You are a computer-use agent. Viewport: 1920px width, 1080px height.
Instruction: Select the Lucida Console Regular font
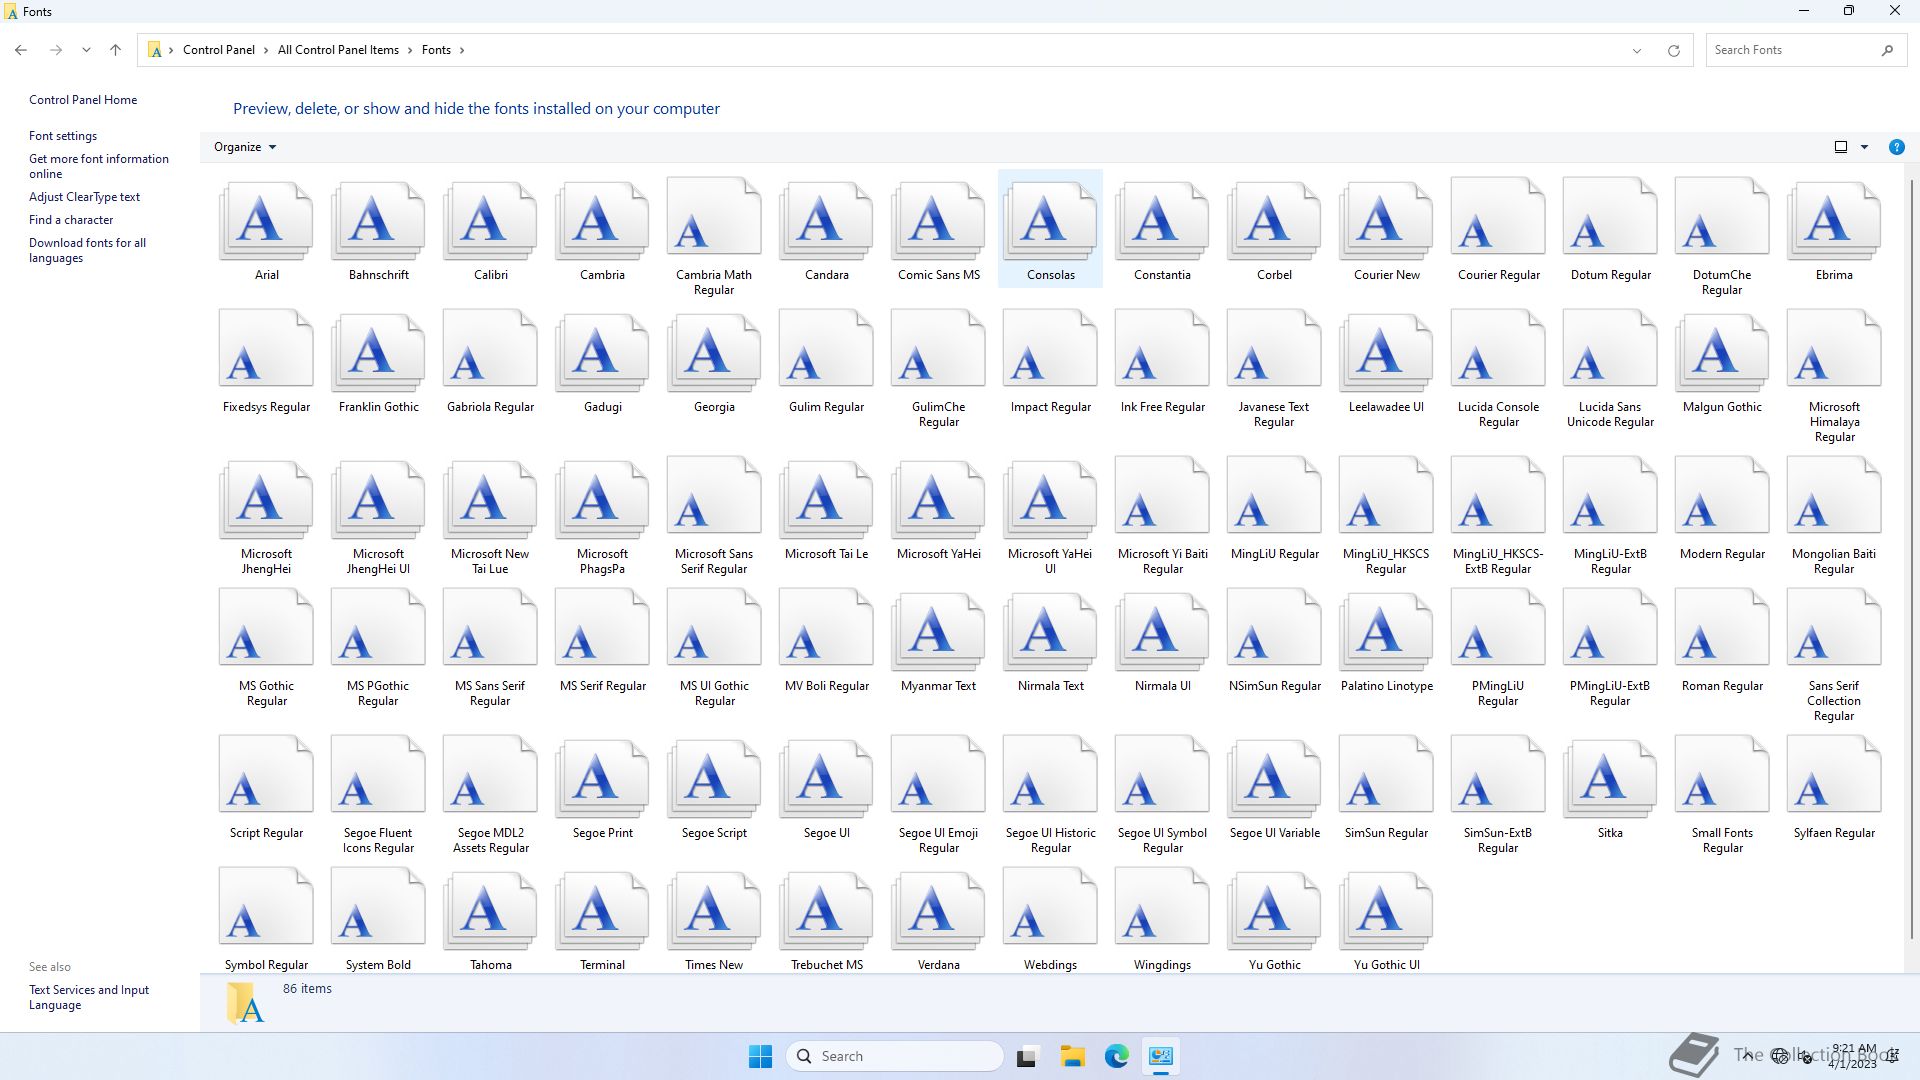coord(1498,349)
